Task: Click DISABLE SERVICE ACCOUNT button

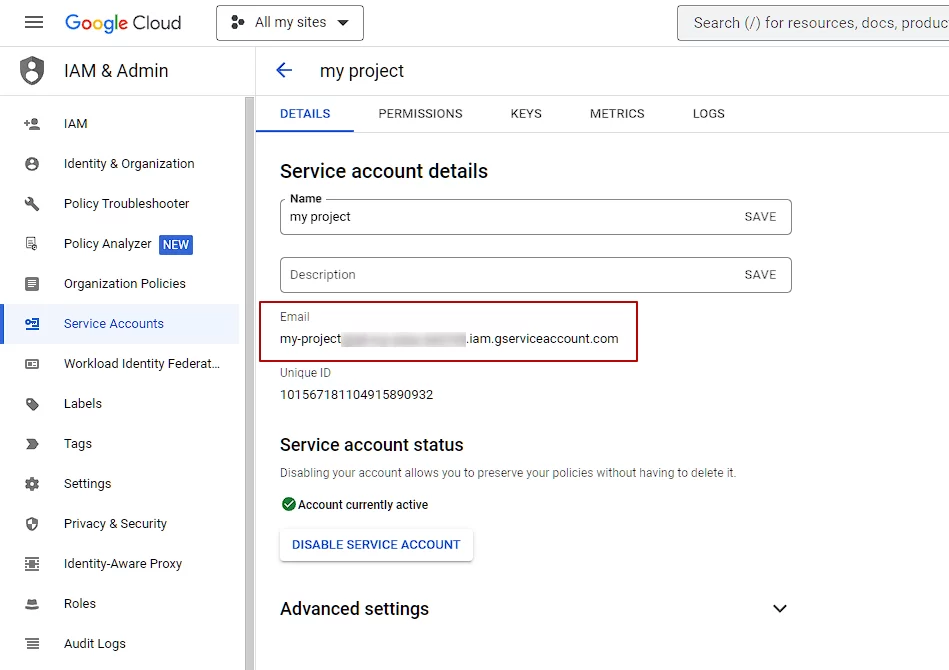Action: point(376,545)
